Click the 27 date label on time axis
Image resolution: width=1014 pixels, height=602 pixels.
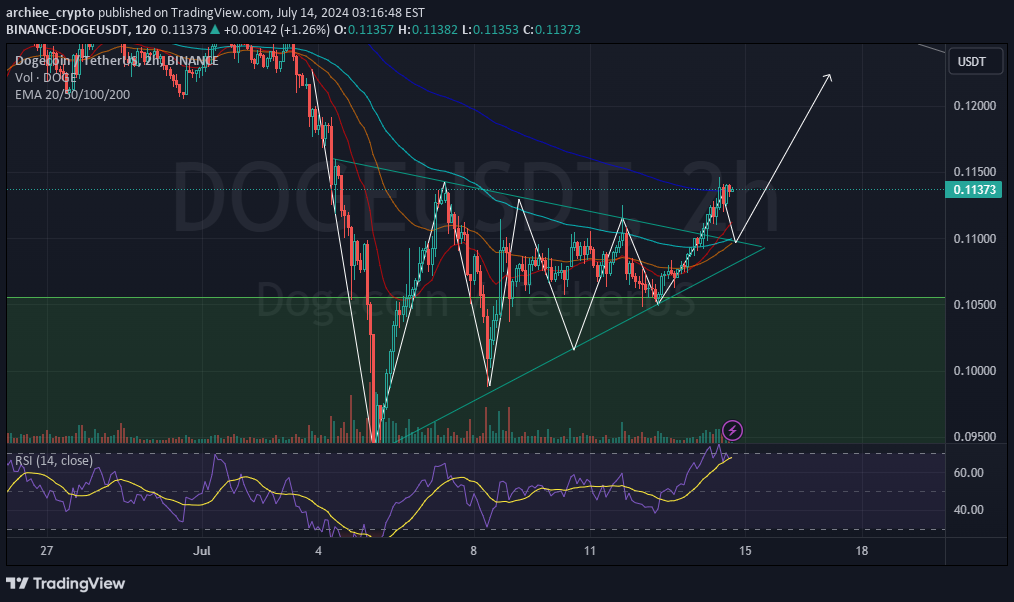pos(46,551)
